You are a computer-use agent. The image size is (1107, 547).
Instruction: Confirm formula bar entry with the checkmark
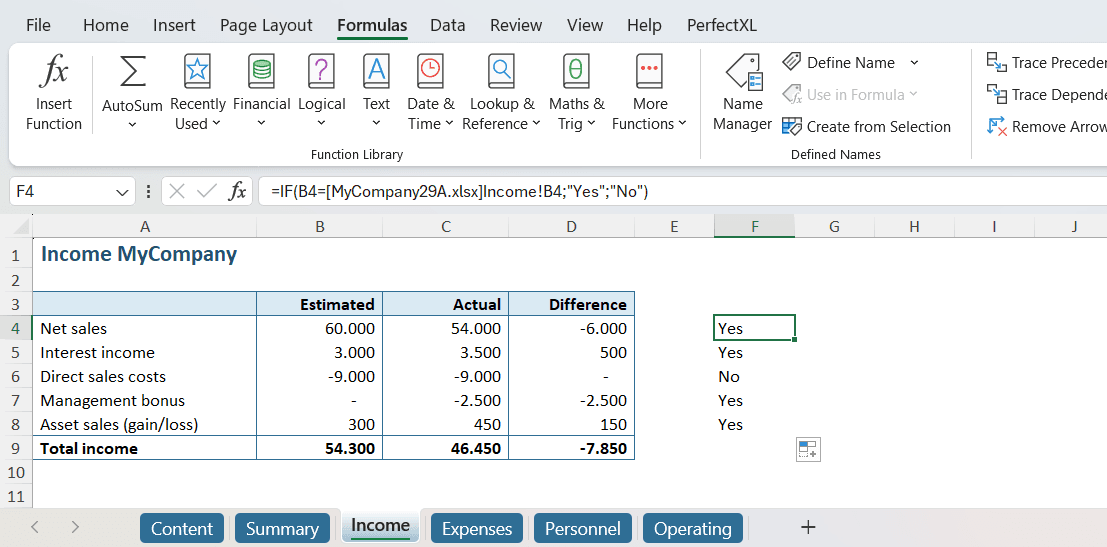207,191
